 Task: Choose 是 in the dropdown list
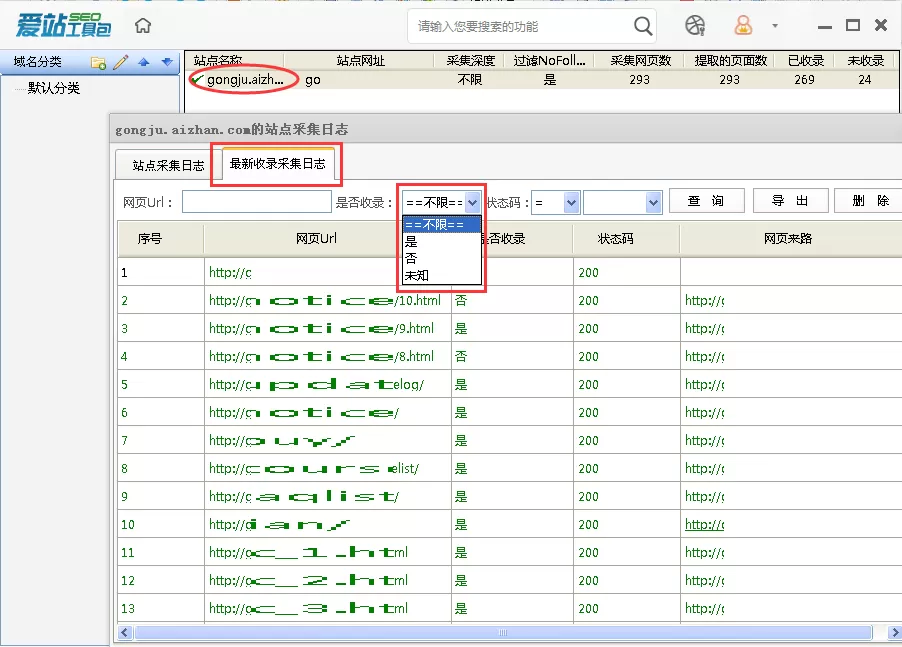pos(441,241)
